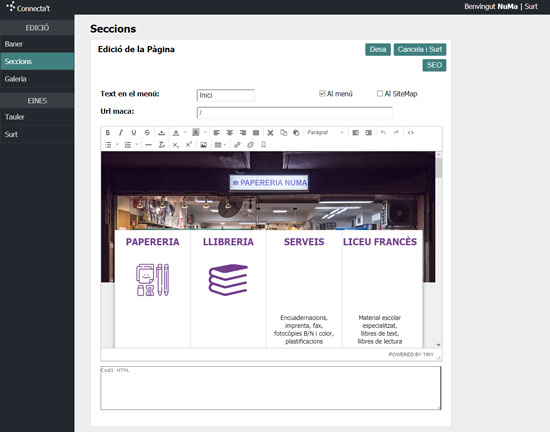Open background color dropdown arrow
The image size is (550, 432).
coord(205,133)
